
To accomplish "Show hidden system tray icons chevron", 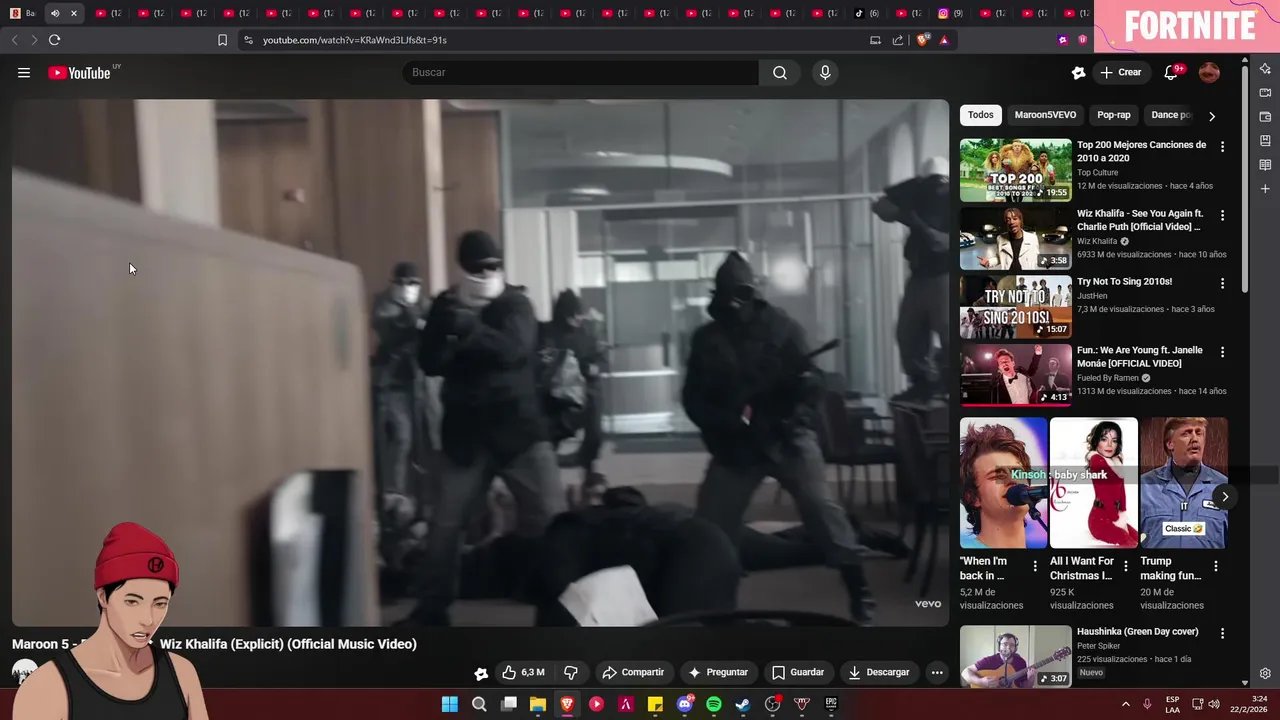I will (1125, 704).
